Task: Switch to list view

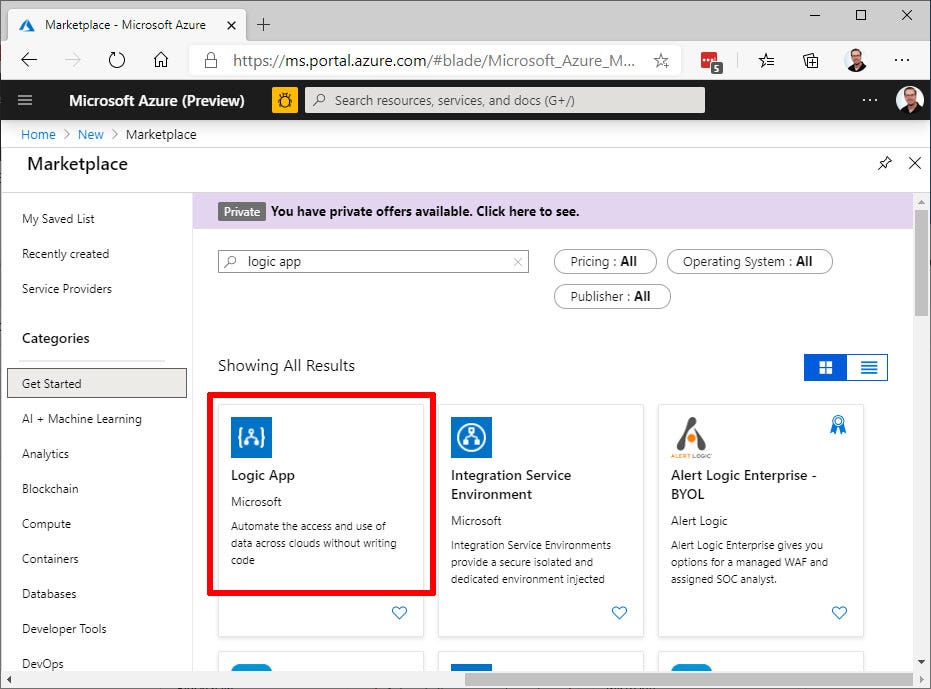Action: (x=868, y=368)
